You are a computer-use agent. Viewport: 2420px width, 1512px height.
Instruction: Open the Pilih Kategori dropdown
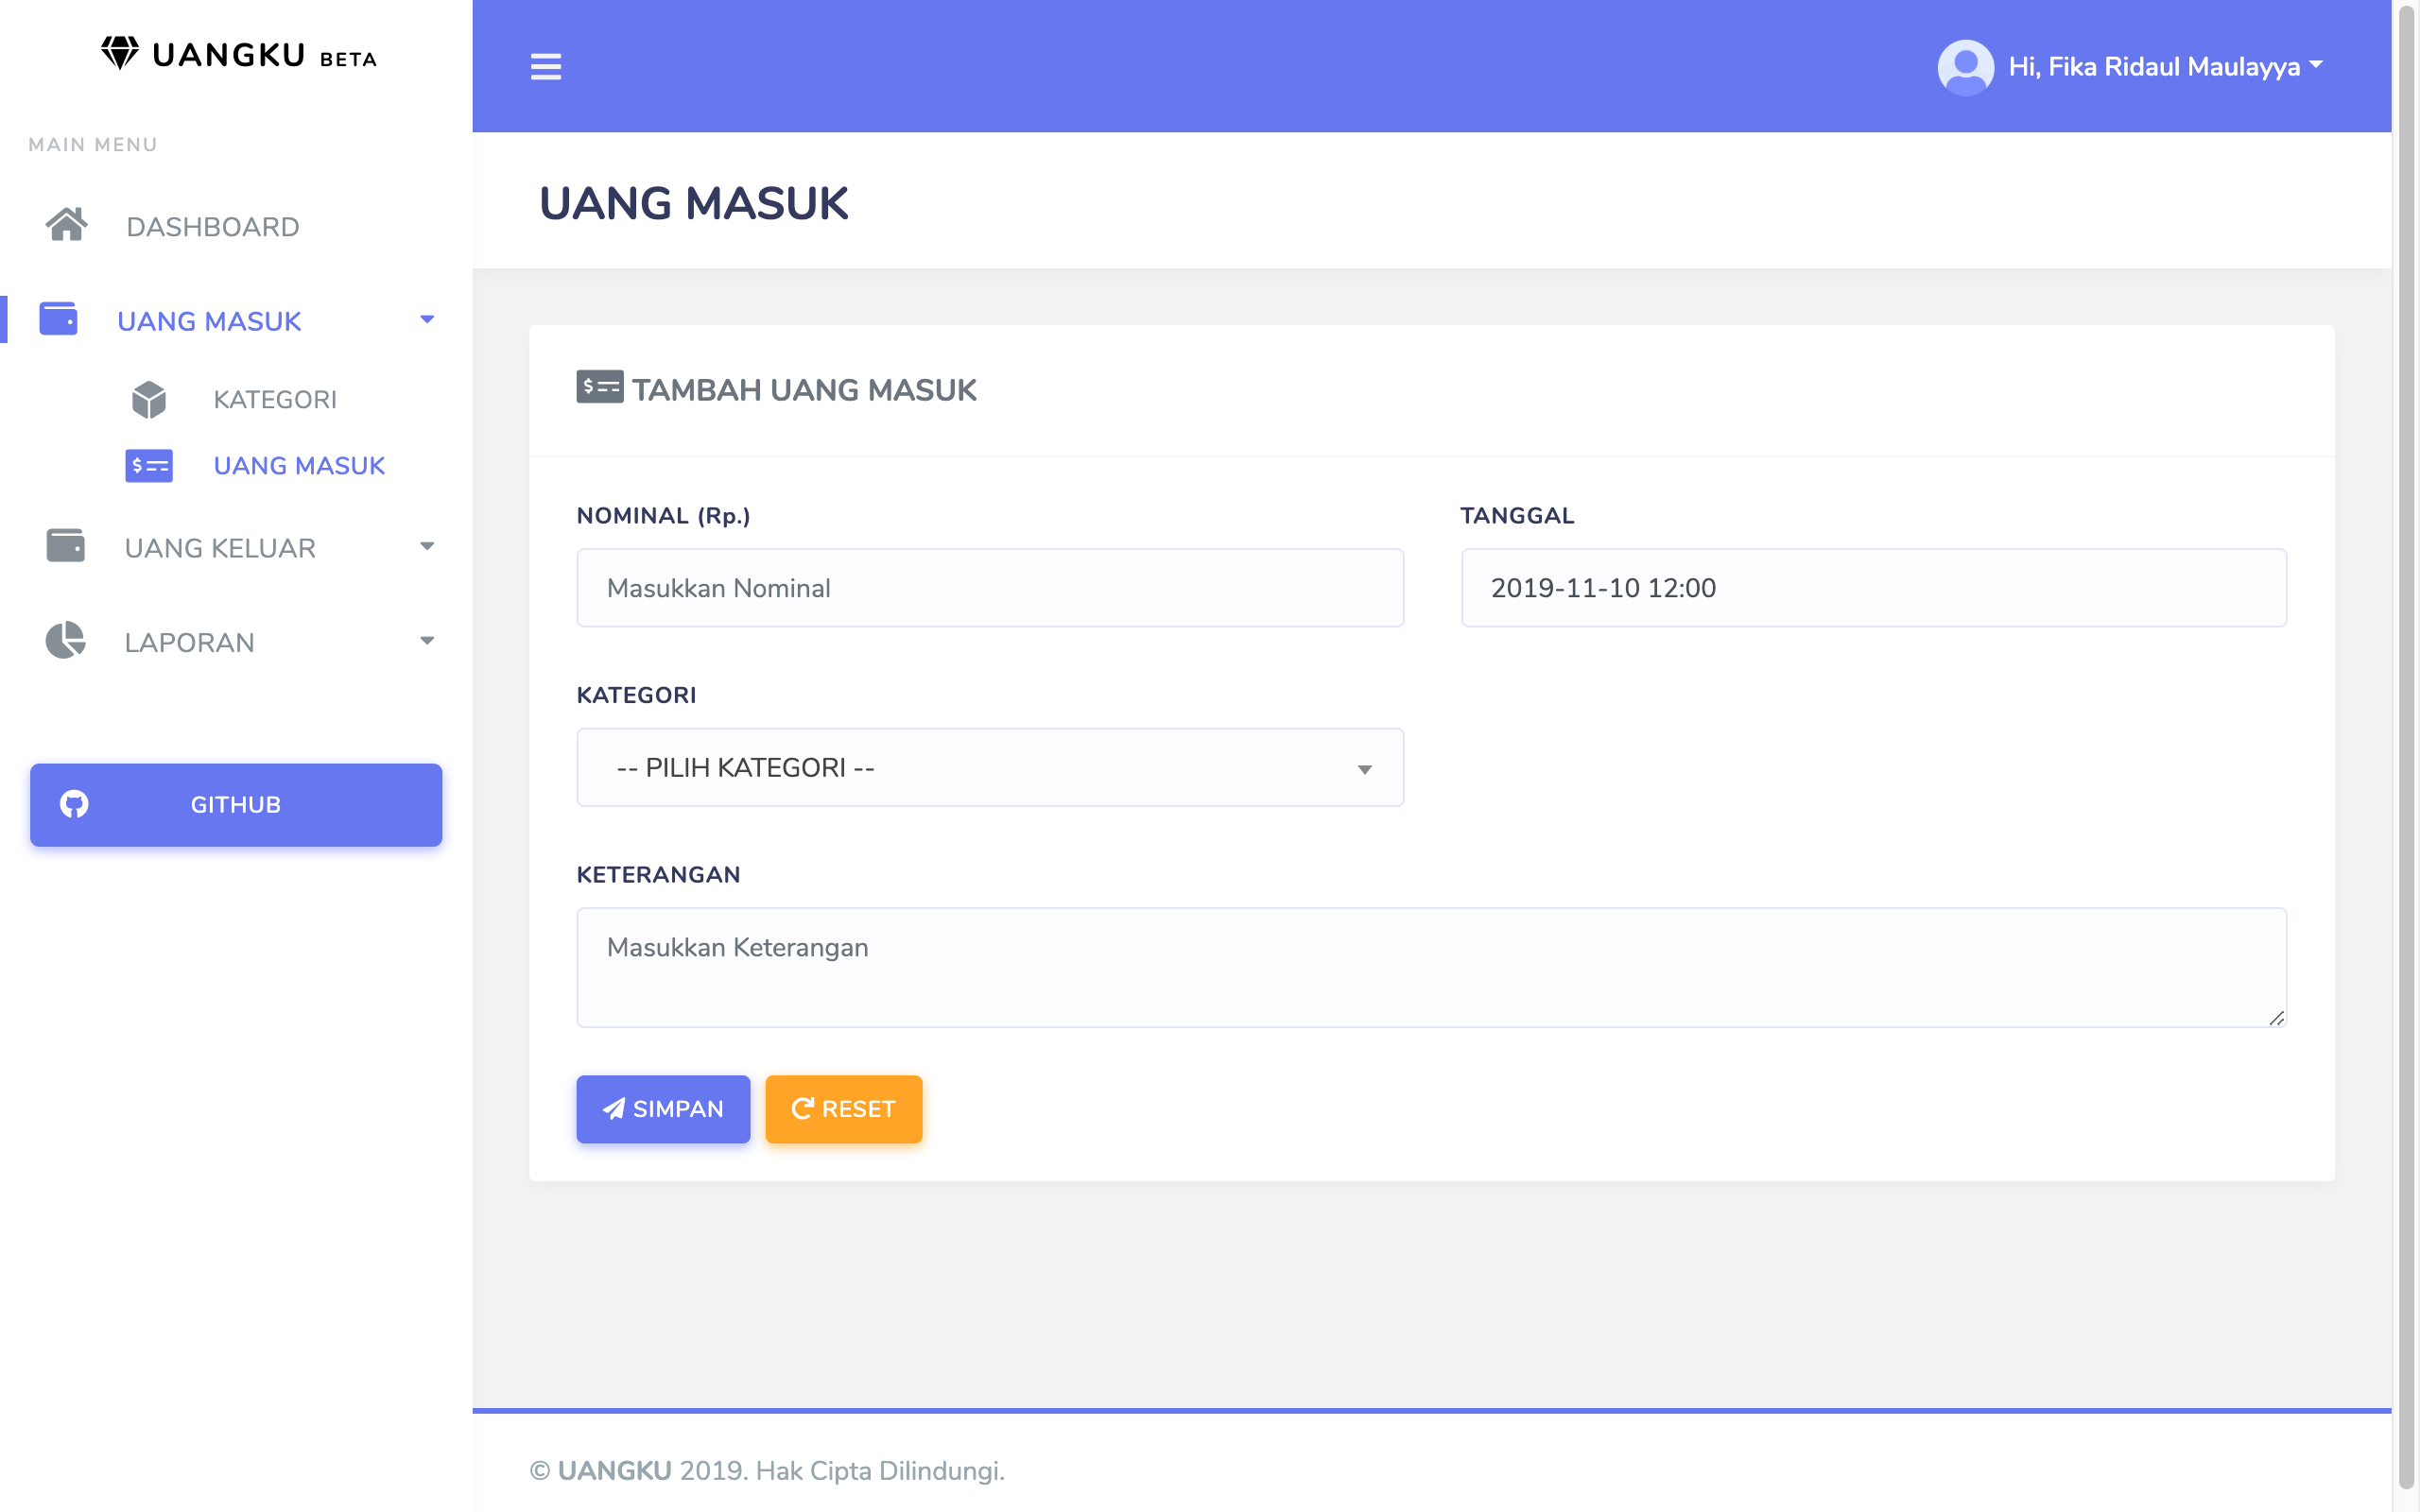coord(989,767)
